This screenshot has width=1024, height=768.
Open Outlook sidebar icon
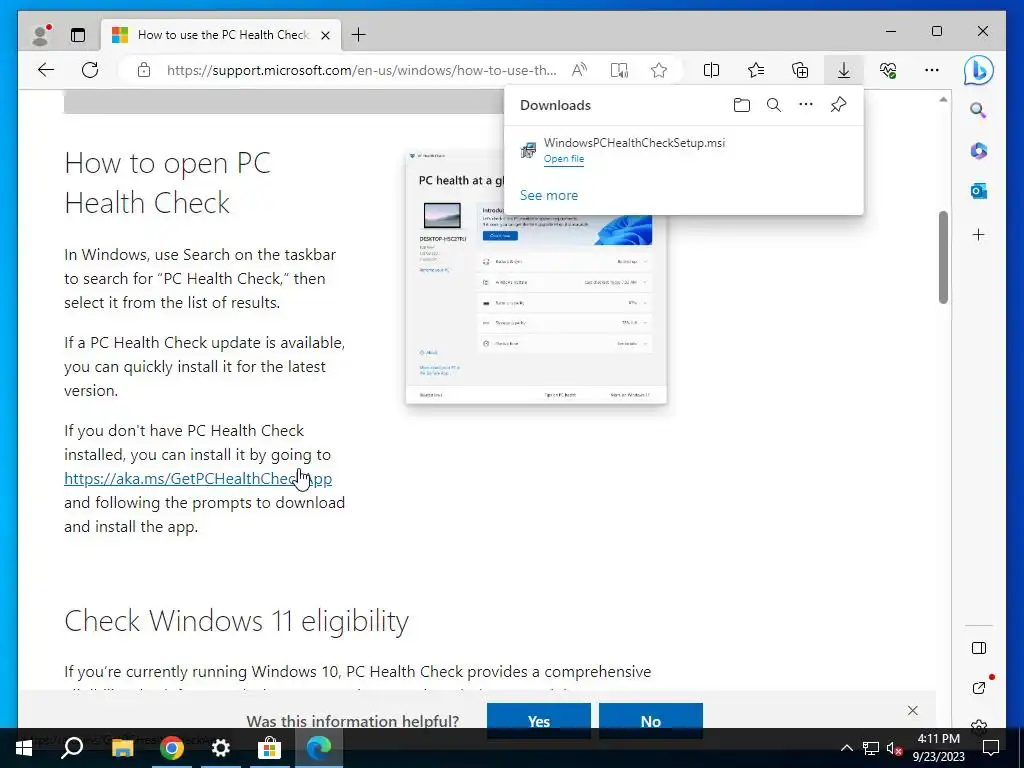[x=978, y=191]
